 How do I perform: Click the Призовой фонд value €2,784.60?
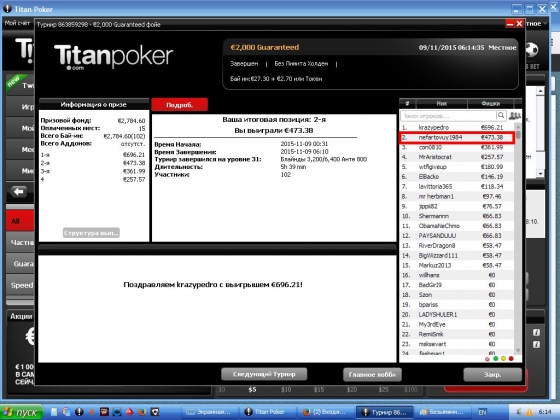coord(131,121)
